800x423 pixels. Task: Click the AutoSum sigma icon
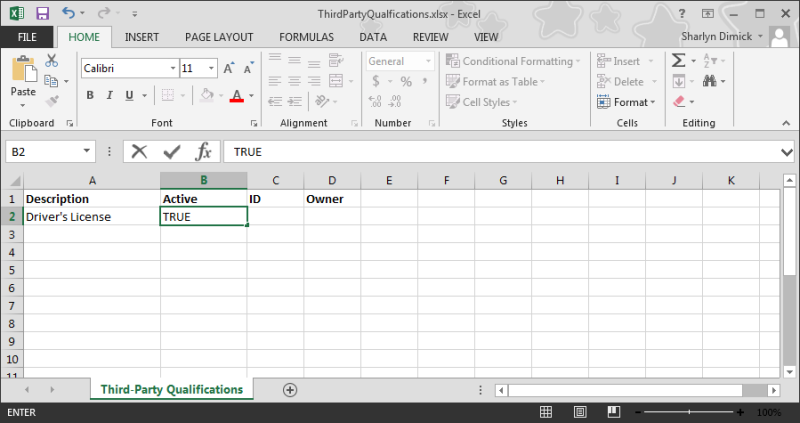pos(679,61)
